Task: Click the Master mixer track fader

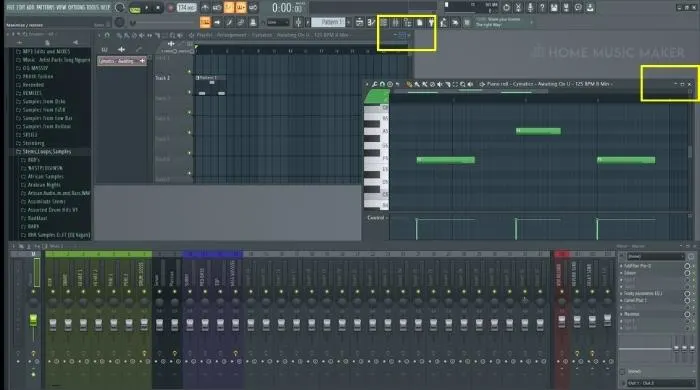Action: (33, 320)
